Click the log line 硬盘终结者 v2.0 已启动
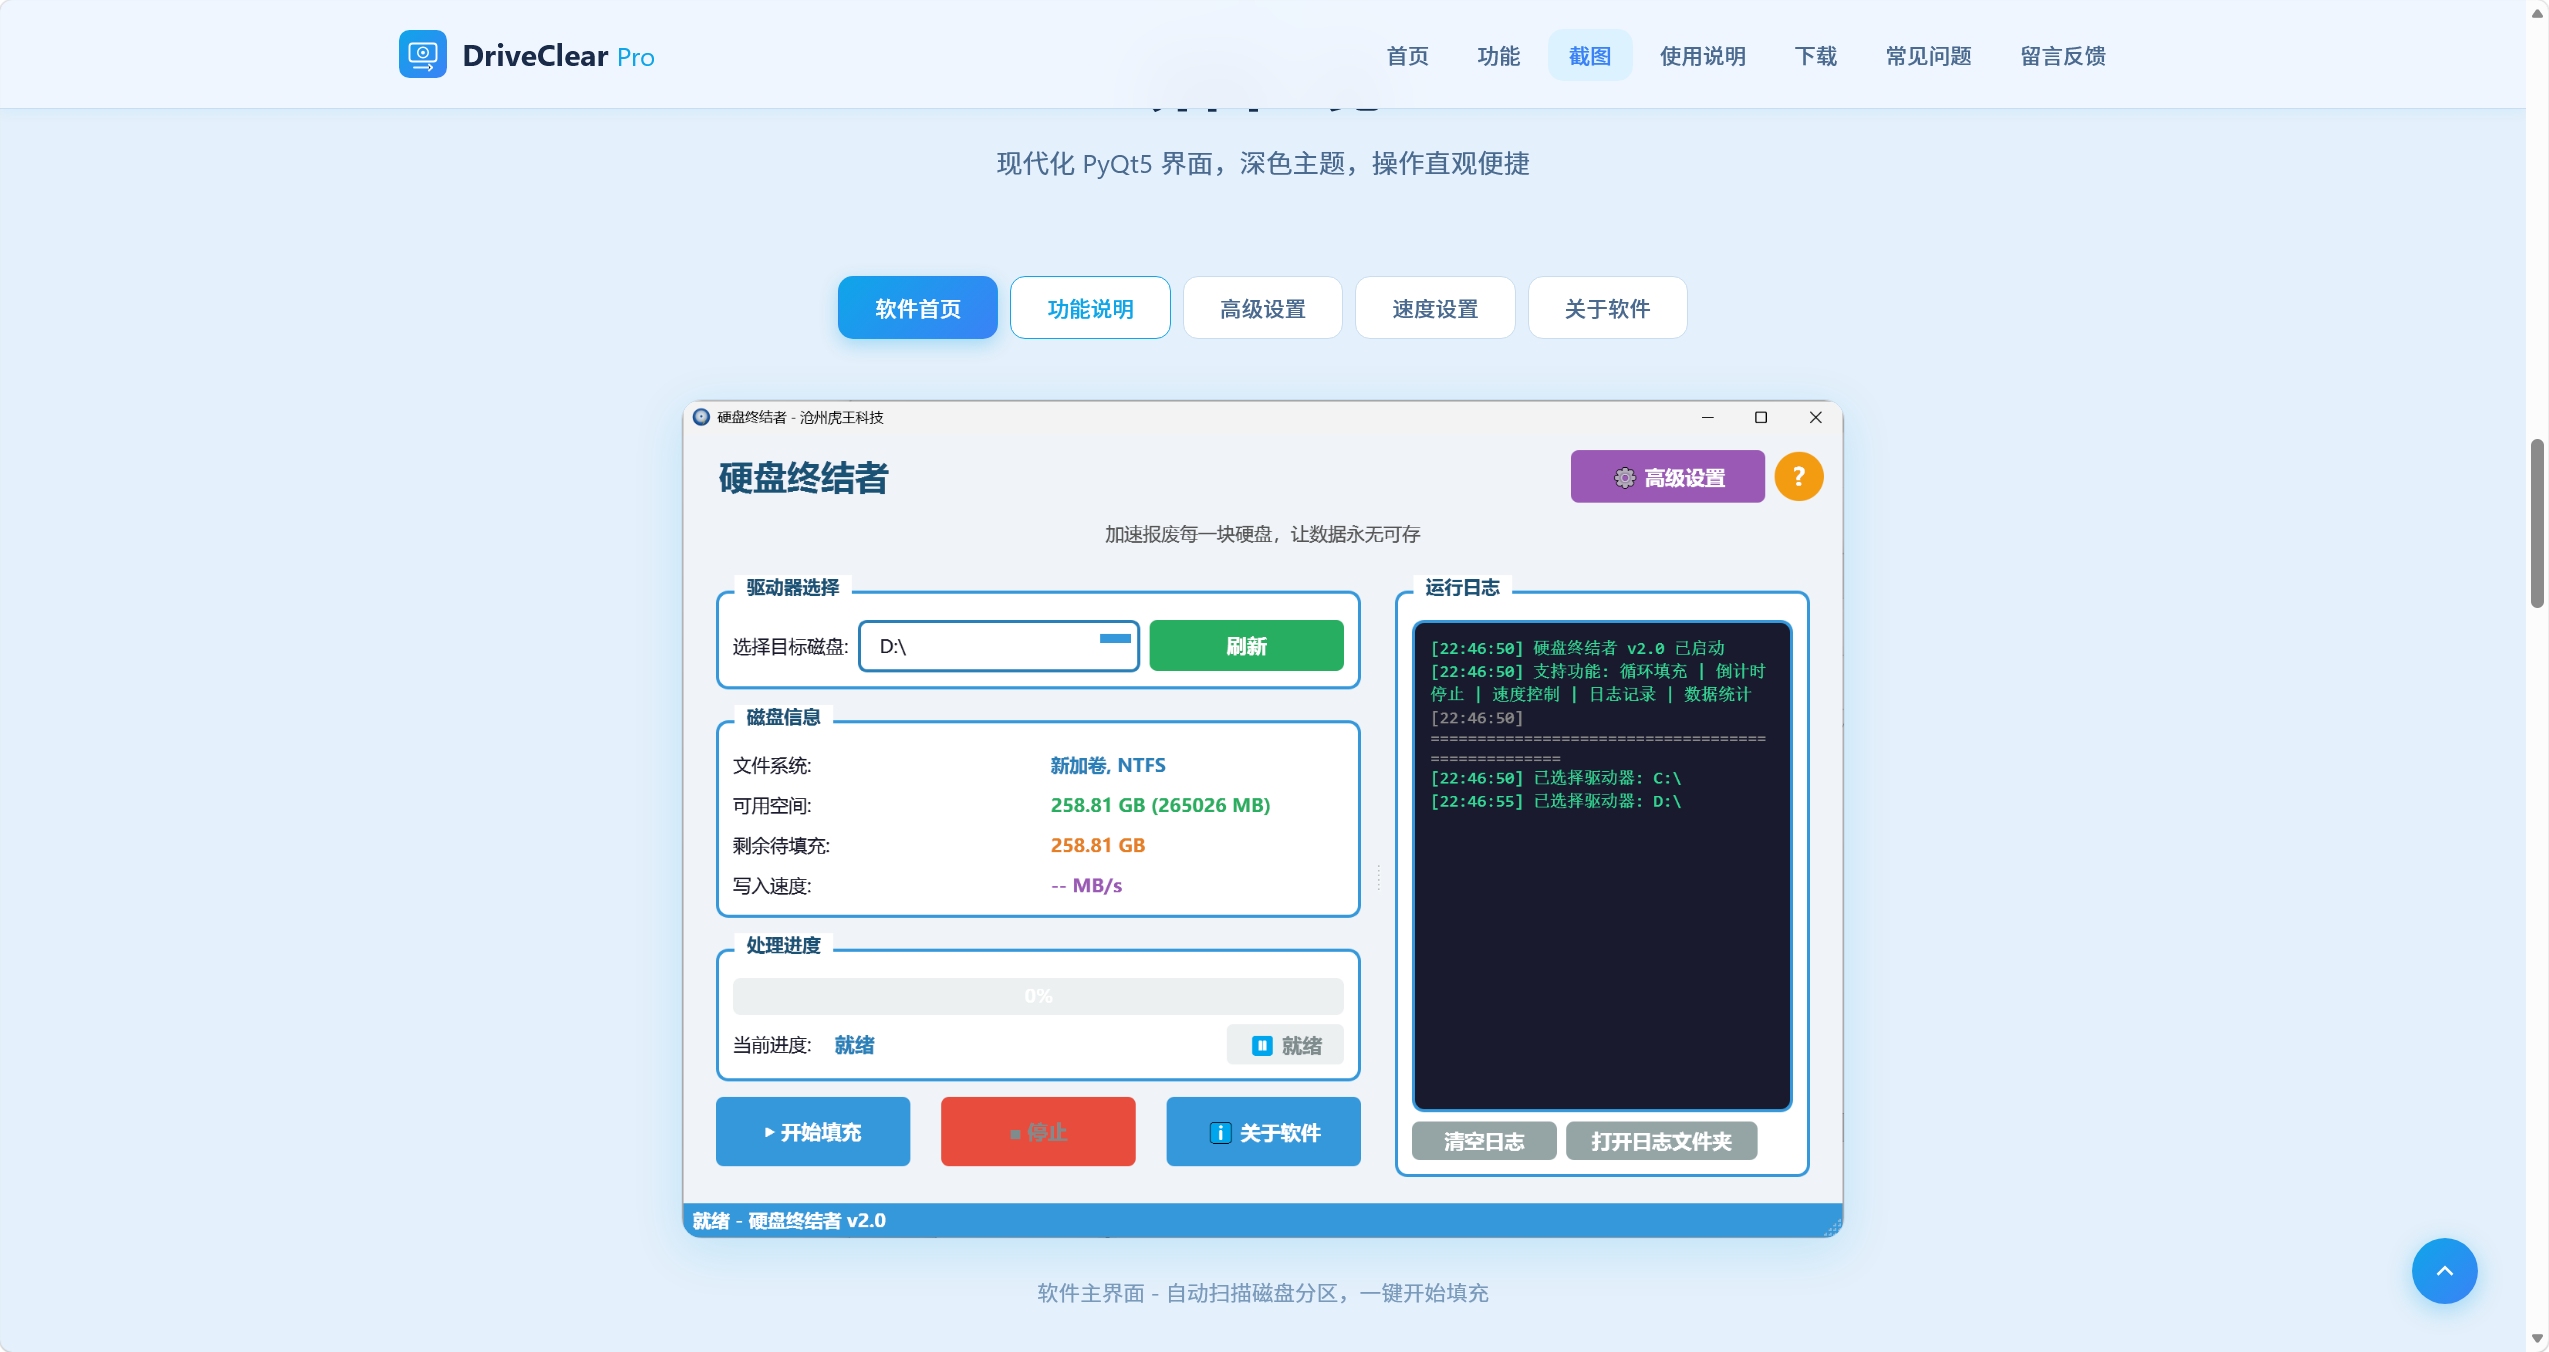Image resolution: width=2549 pixels, height=1352 pixels. (x=1577, y=648)
